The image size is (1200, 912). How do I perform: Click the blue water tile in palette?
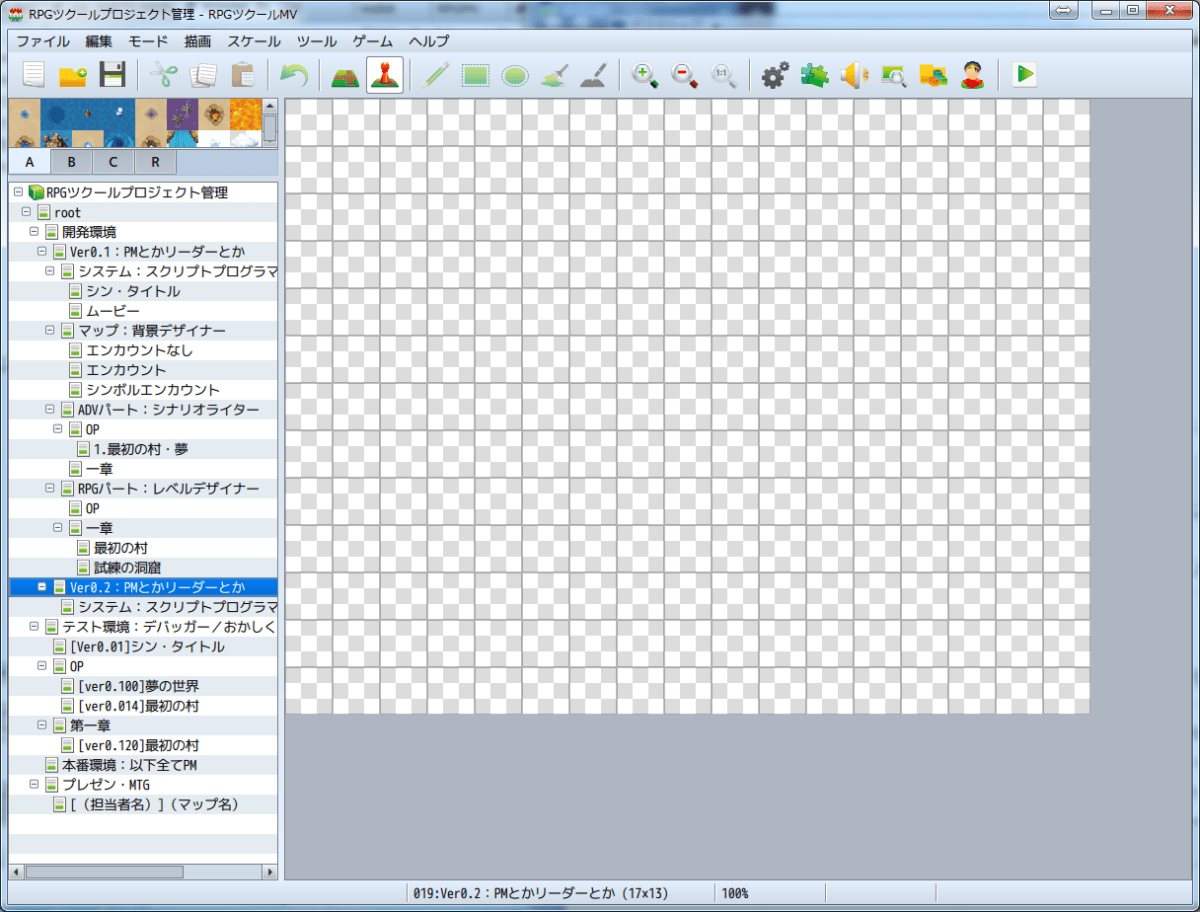57,114
